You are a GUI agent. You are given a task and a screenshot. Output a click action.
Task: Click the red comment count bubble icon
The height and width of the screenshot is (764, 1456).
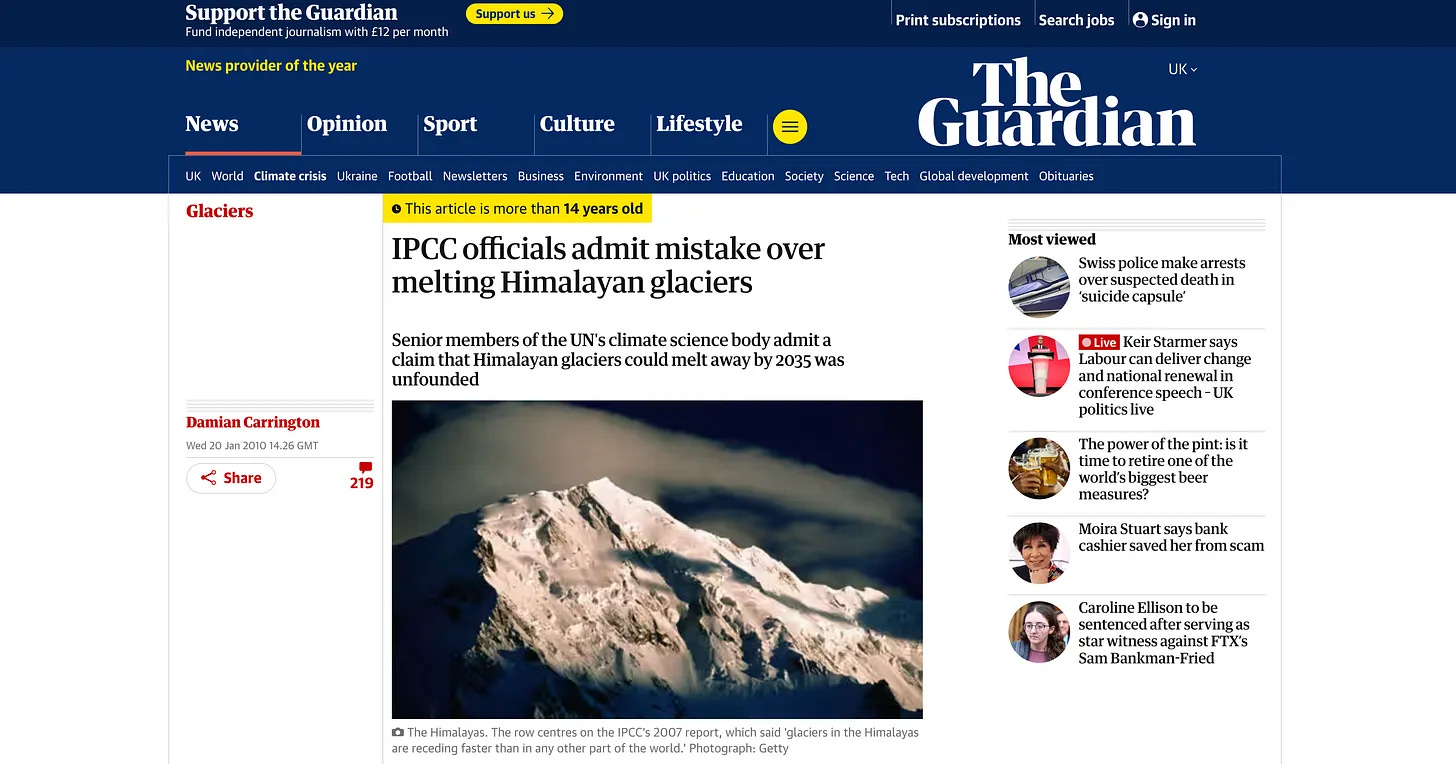coord(365,467)
